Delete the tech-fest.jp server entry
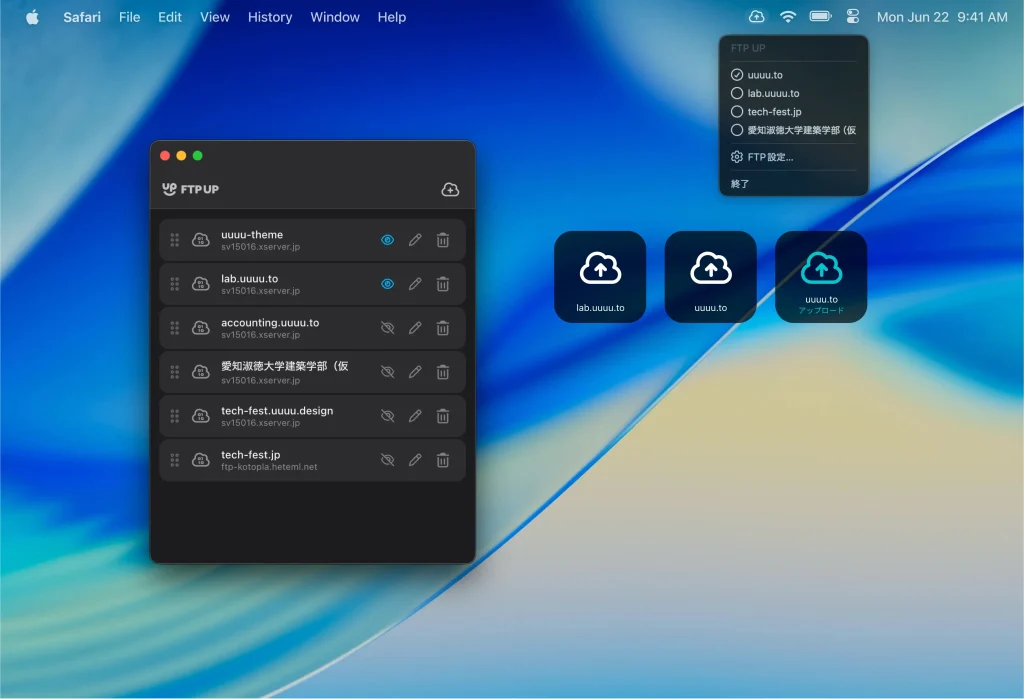 443,460
